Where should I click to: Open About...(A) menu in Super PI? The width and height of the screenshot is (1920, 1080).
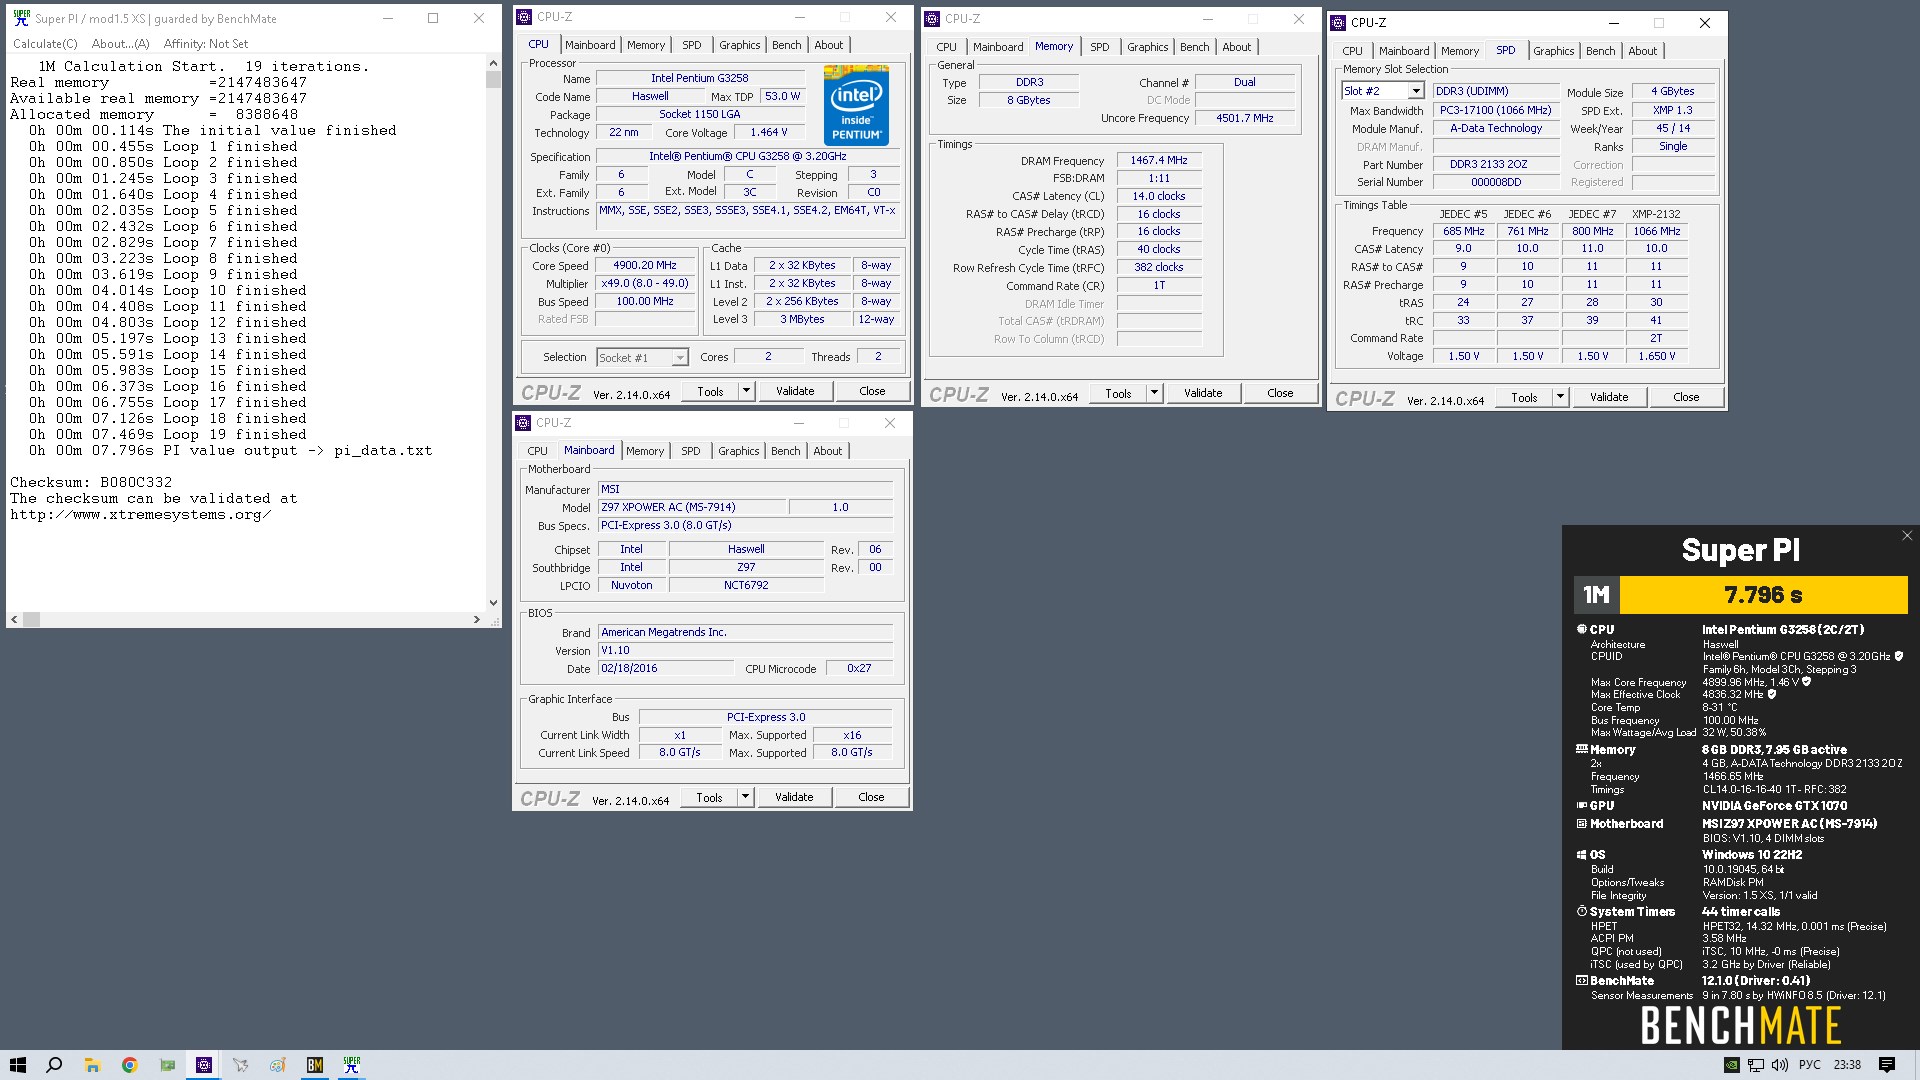(x=121, y=44)
